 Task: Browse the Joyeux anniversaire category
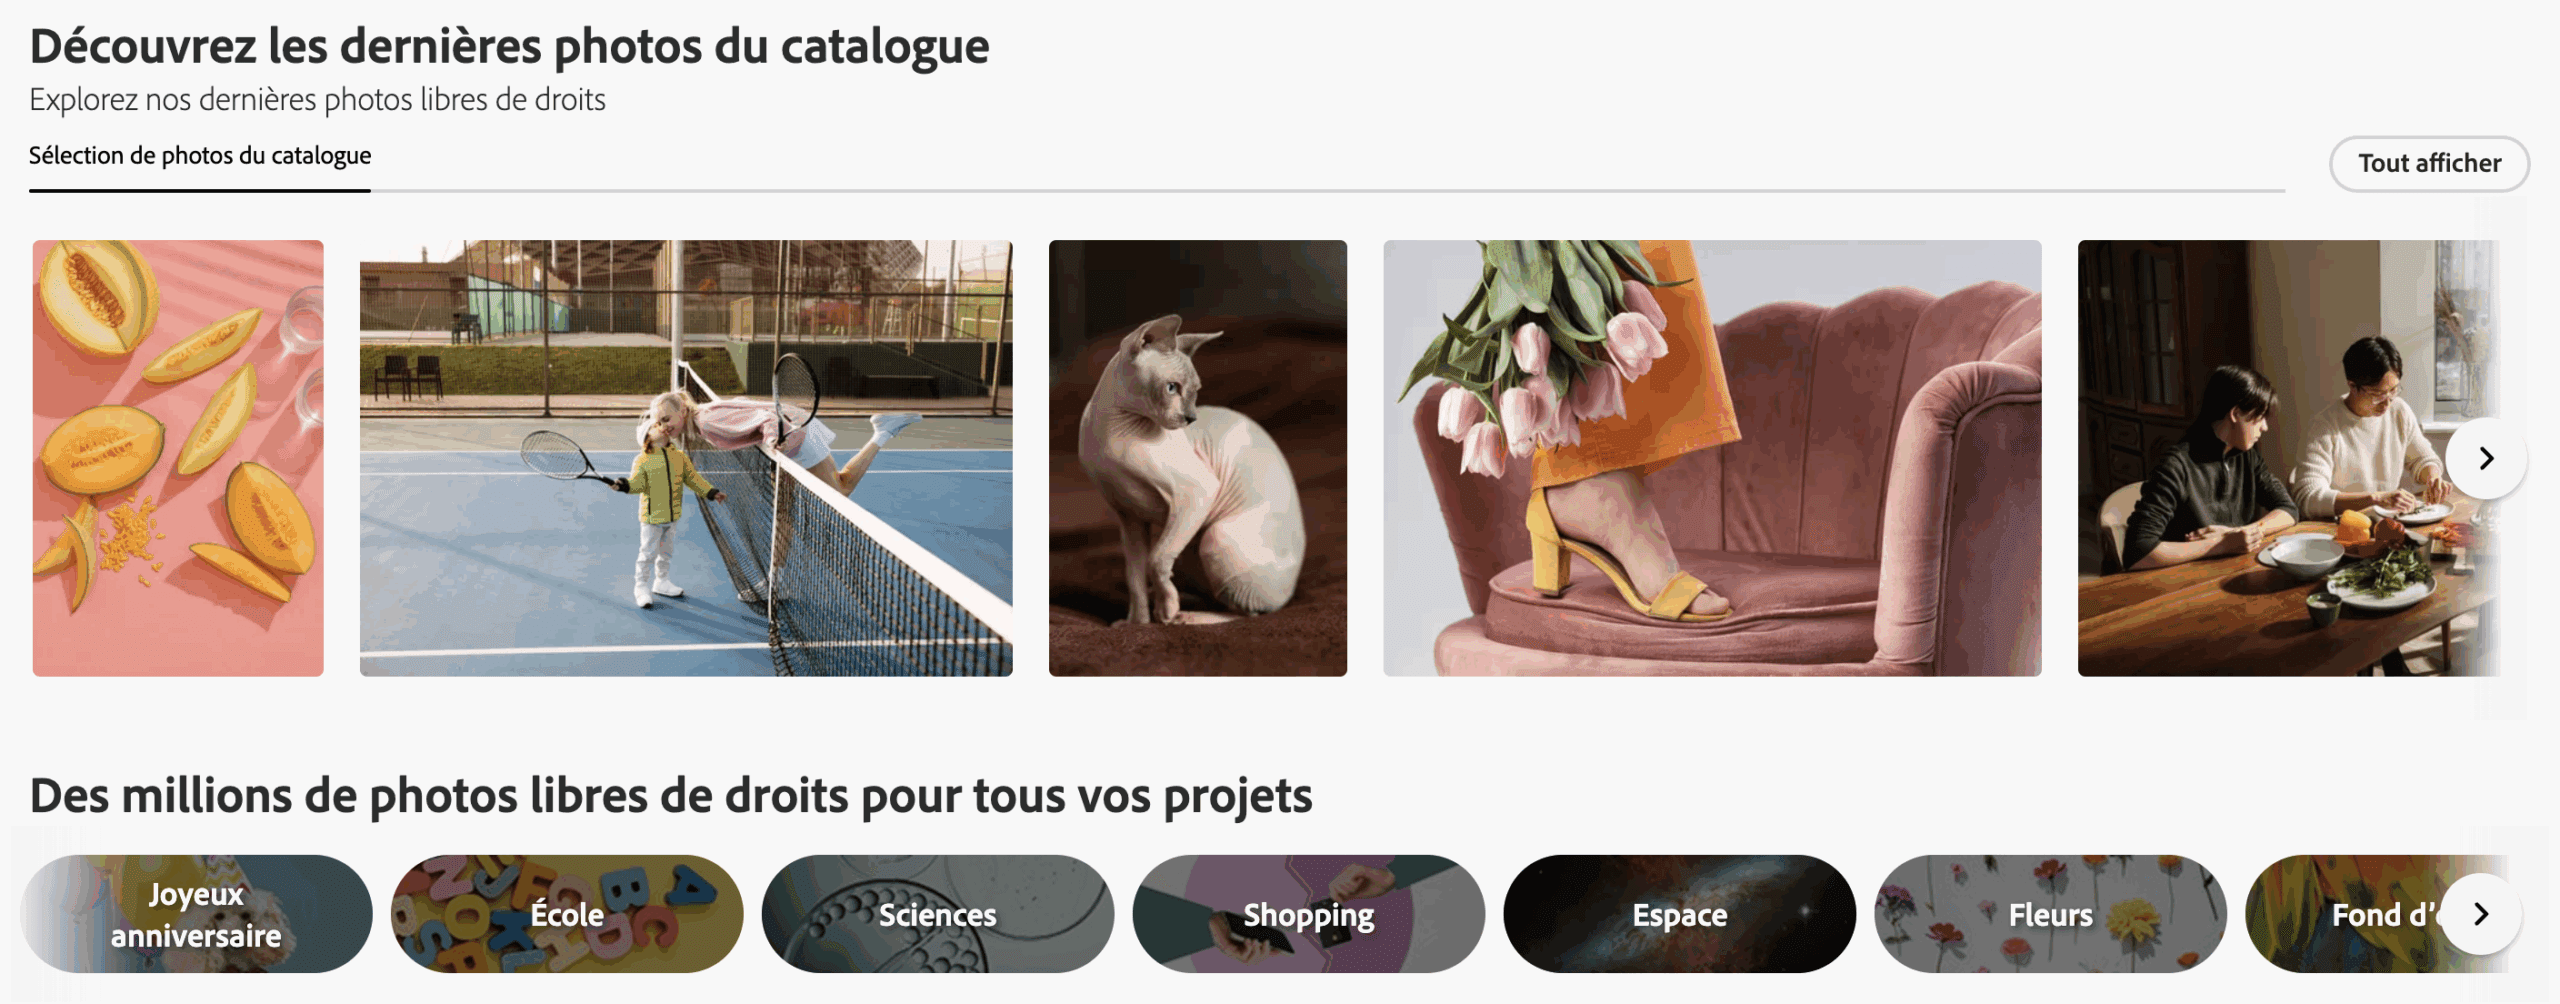coord(196,914)
